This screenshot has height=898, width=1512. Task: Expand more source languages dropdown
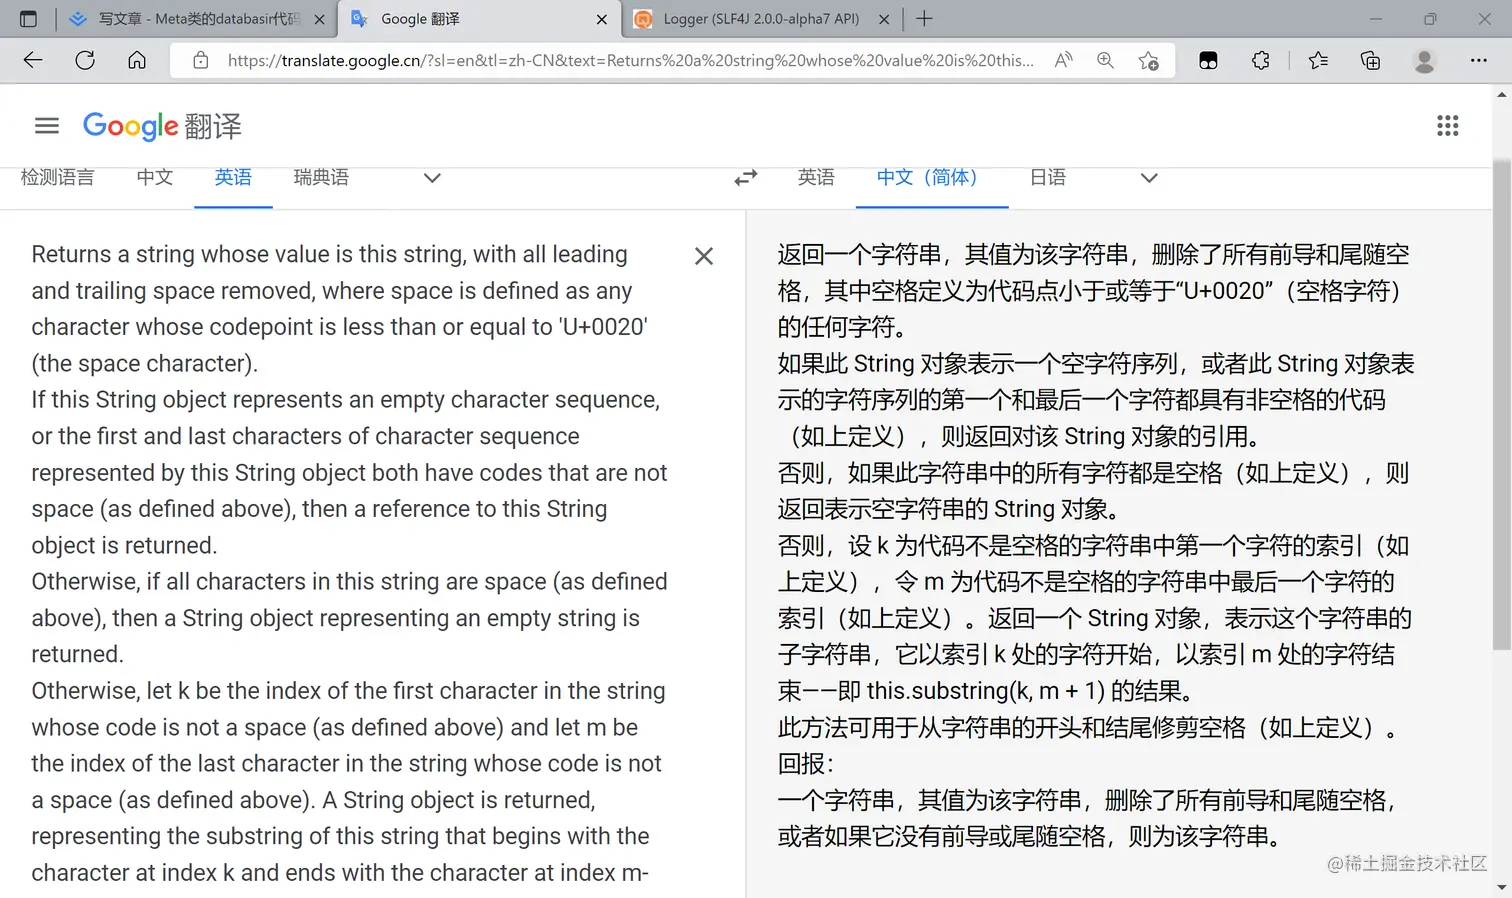[432, 178]
